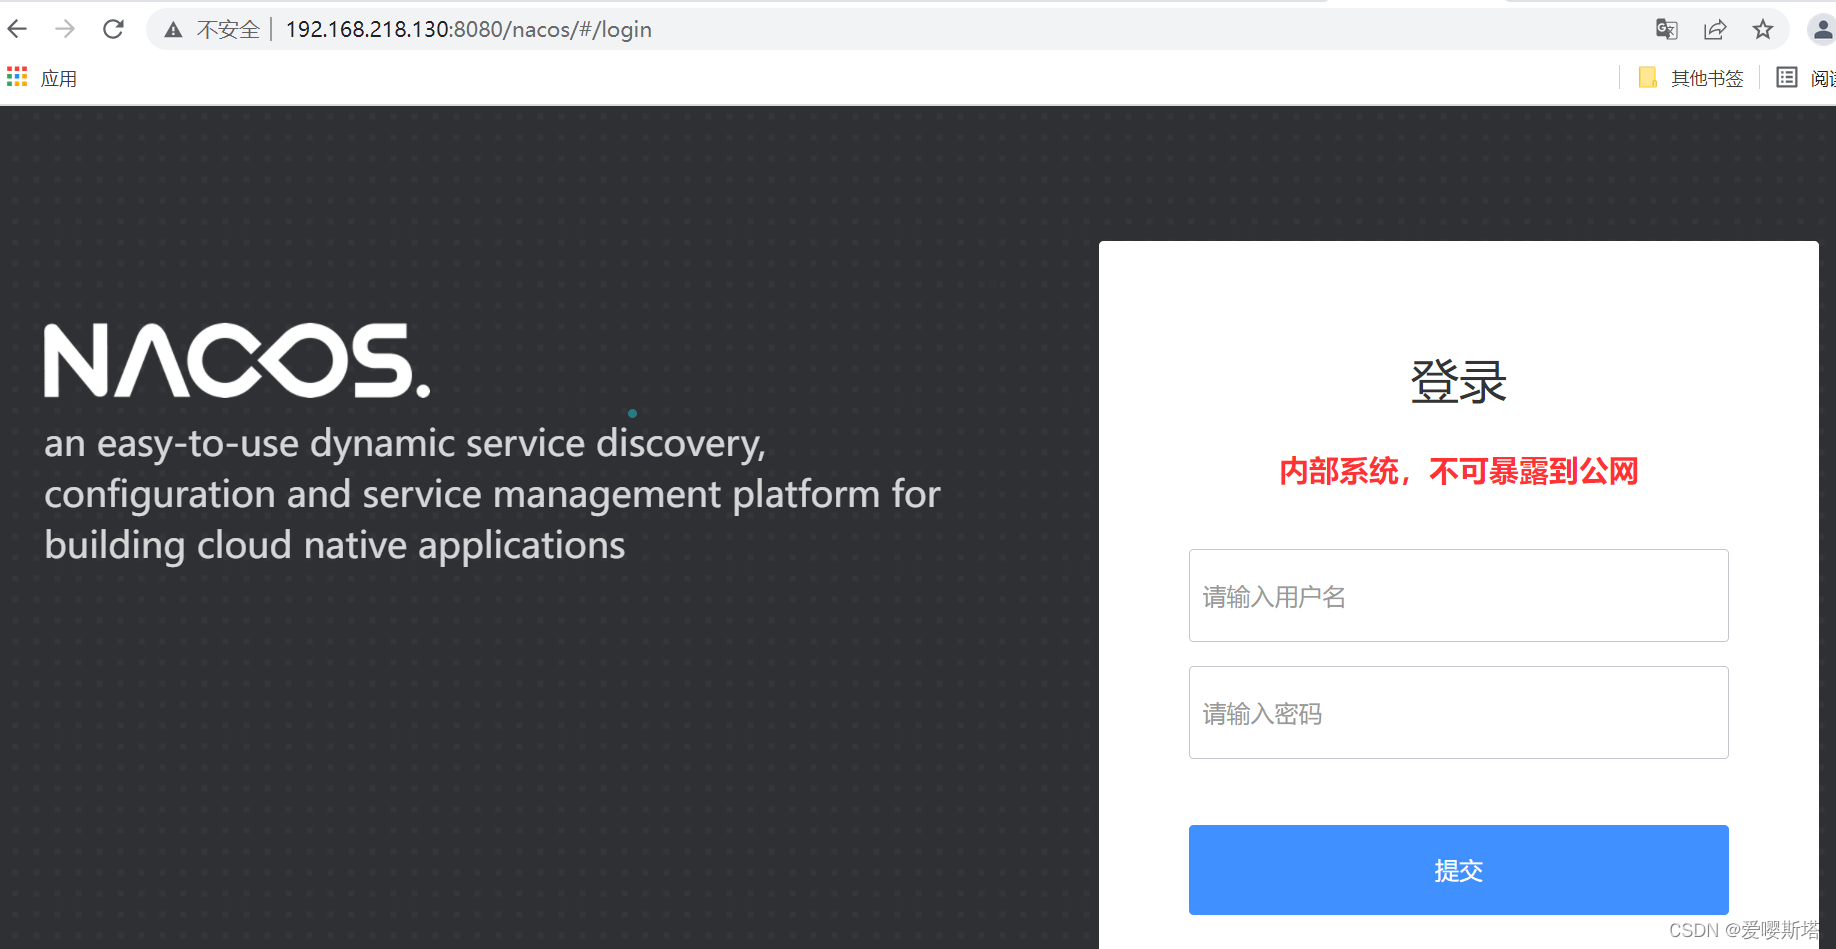Click the username field 请输入用户名

coord(1458,595)
